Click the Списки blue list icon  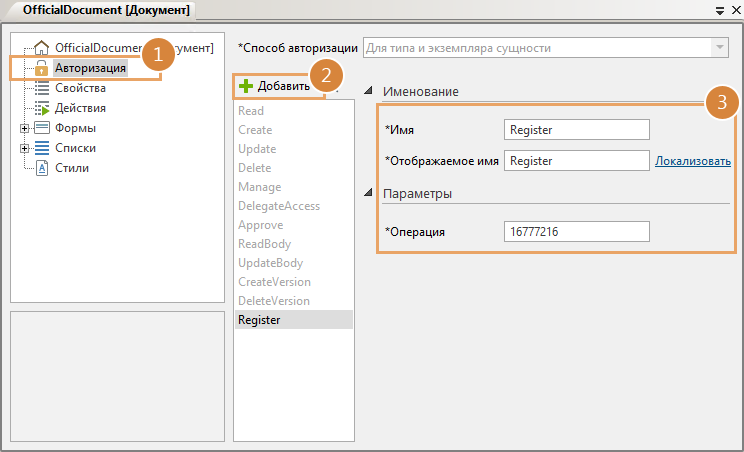click(x=42, y=148)
